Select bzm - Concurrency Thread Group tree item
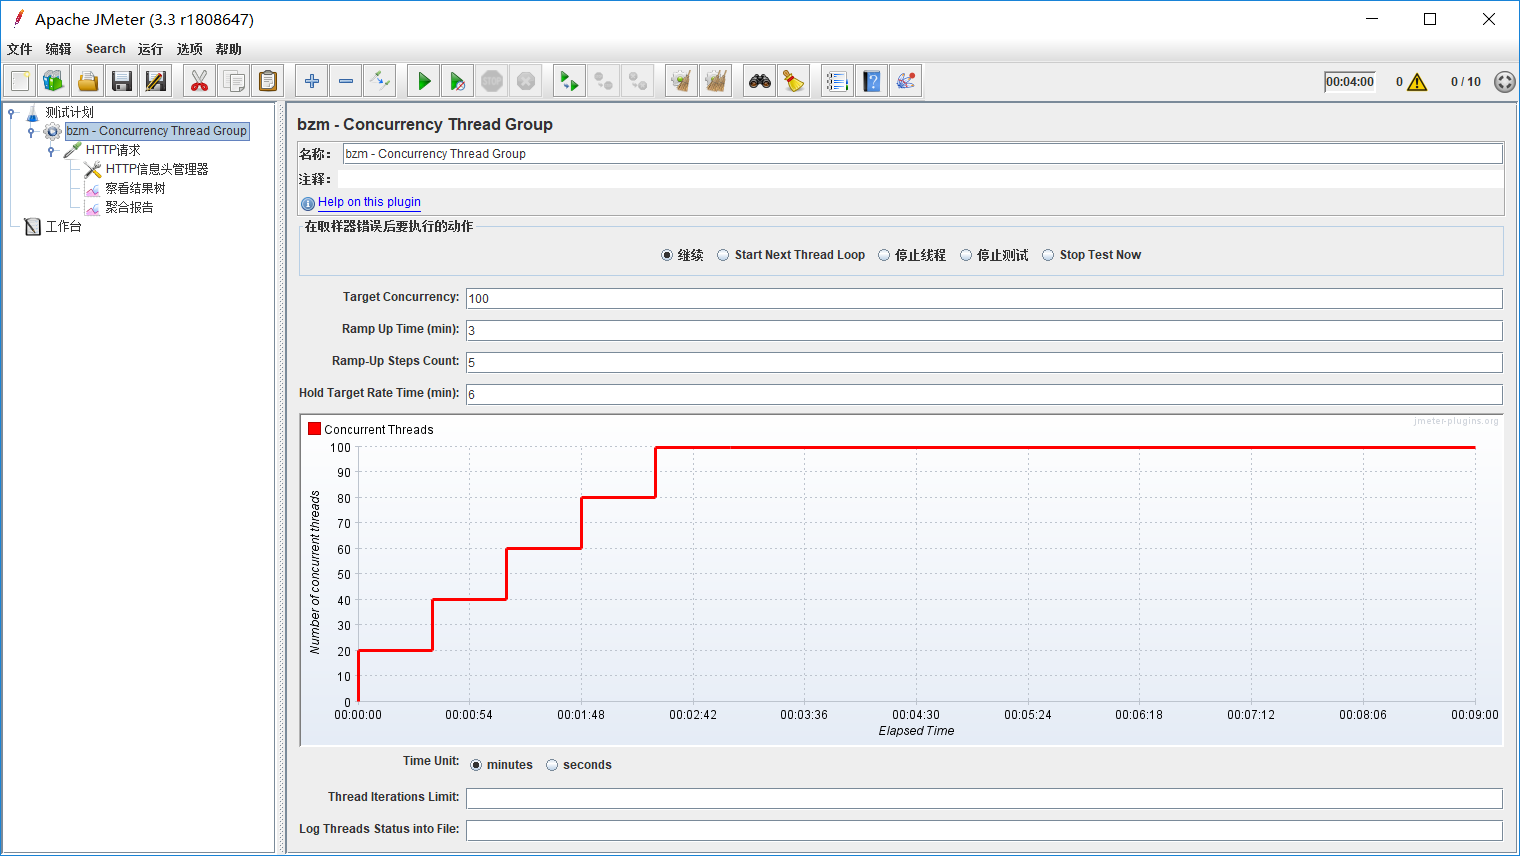 click(x=156, y=131)
